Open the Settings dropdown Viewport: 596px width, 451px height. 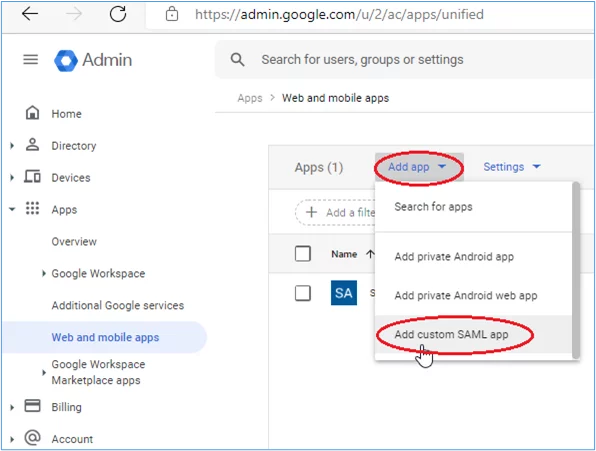(x=512, y=167)
